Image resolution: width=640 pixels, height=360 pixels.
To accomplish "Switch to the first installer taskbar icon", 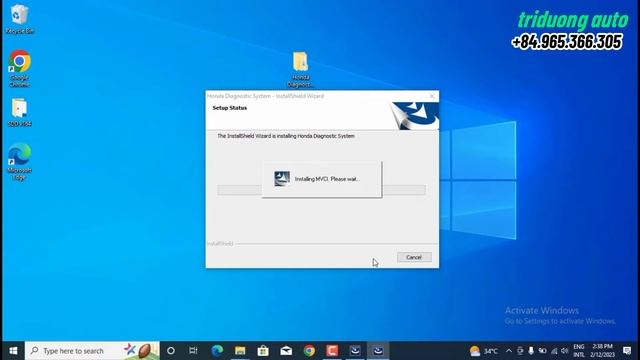I will 355,351.
